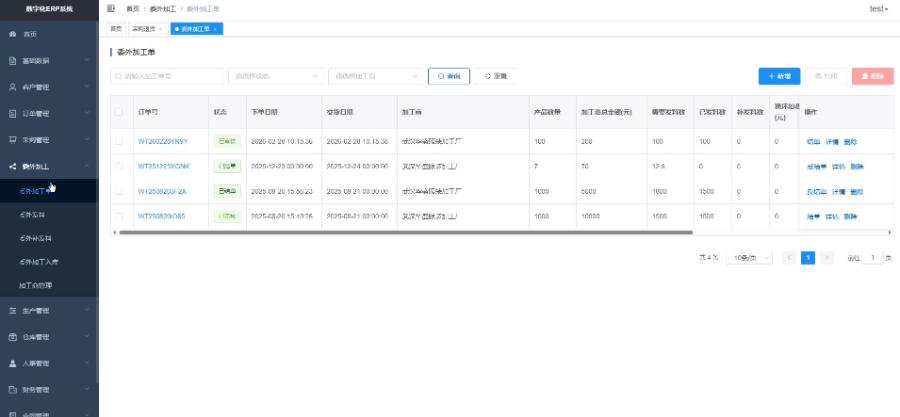Click the 客户管理 person icon
Viewport: 900px width, 417px height.
(x=13, y=87)
